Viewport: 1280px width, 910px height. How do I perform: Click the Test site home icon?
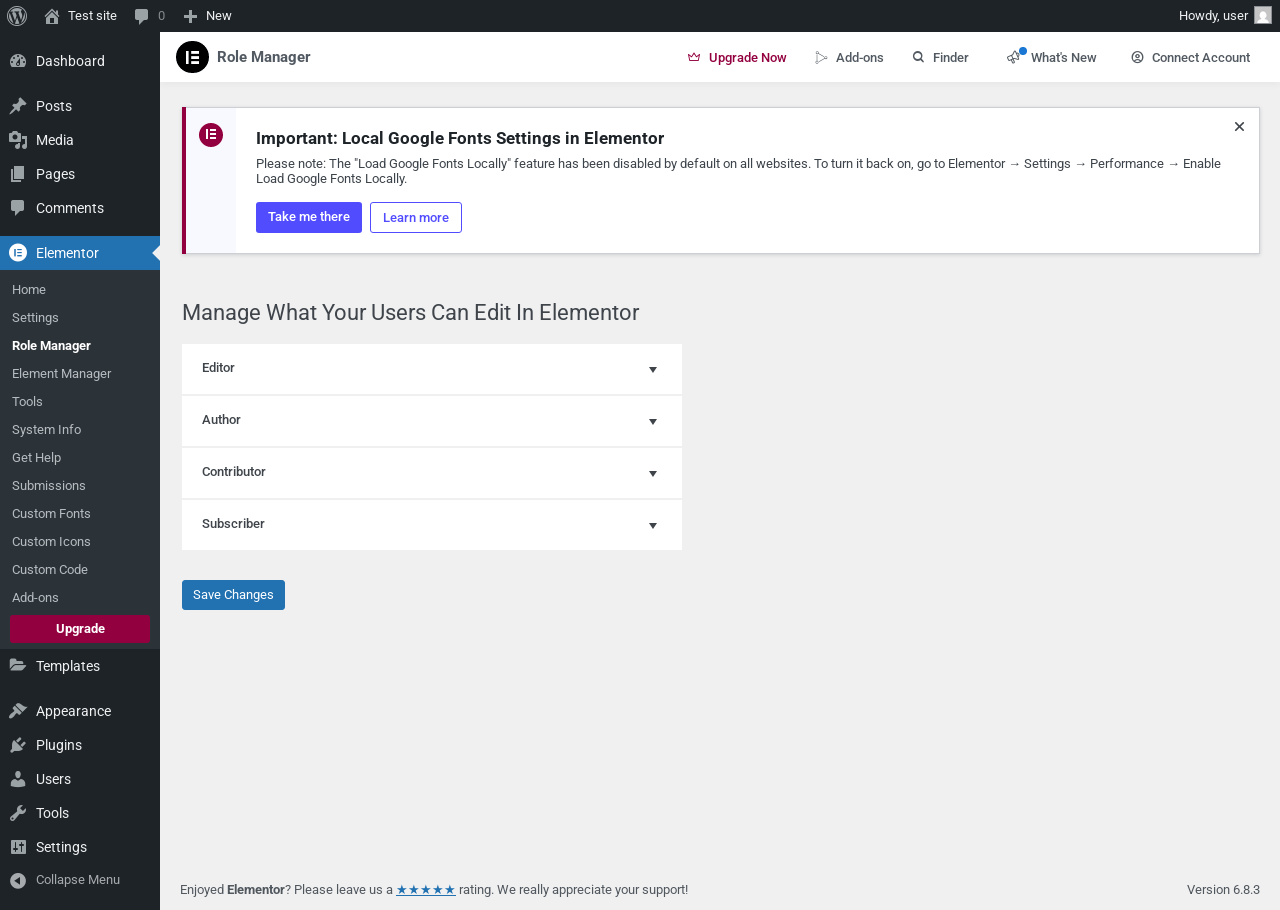click(52, 16)
